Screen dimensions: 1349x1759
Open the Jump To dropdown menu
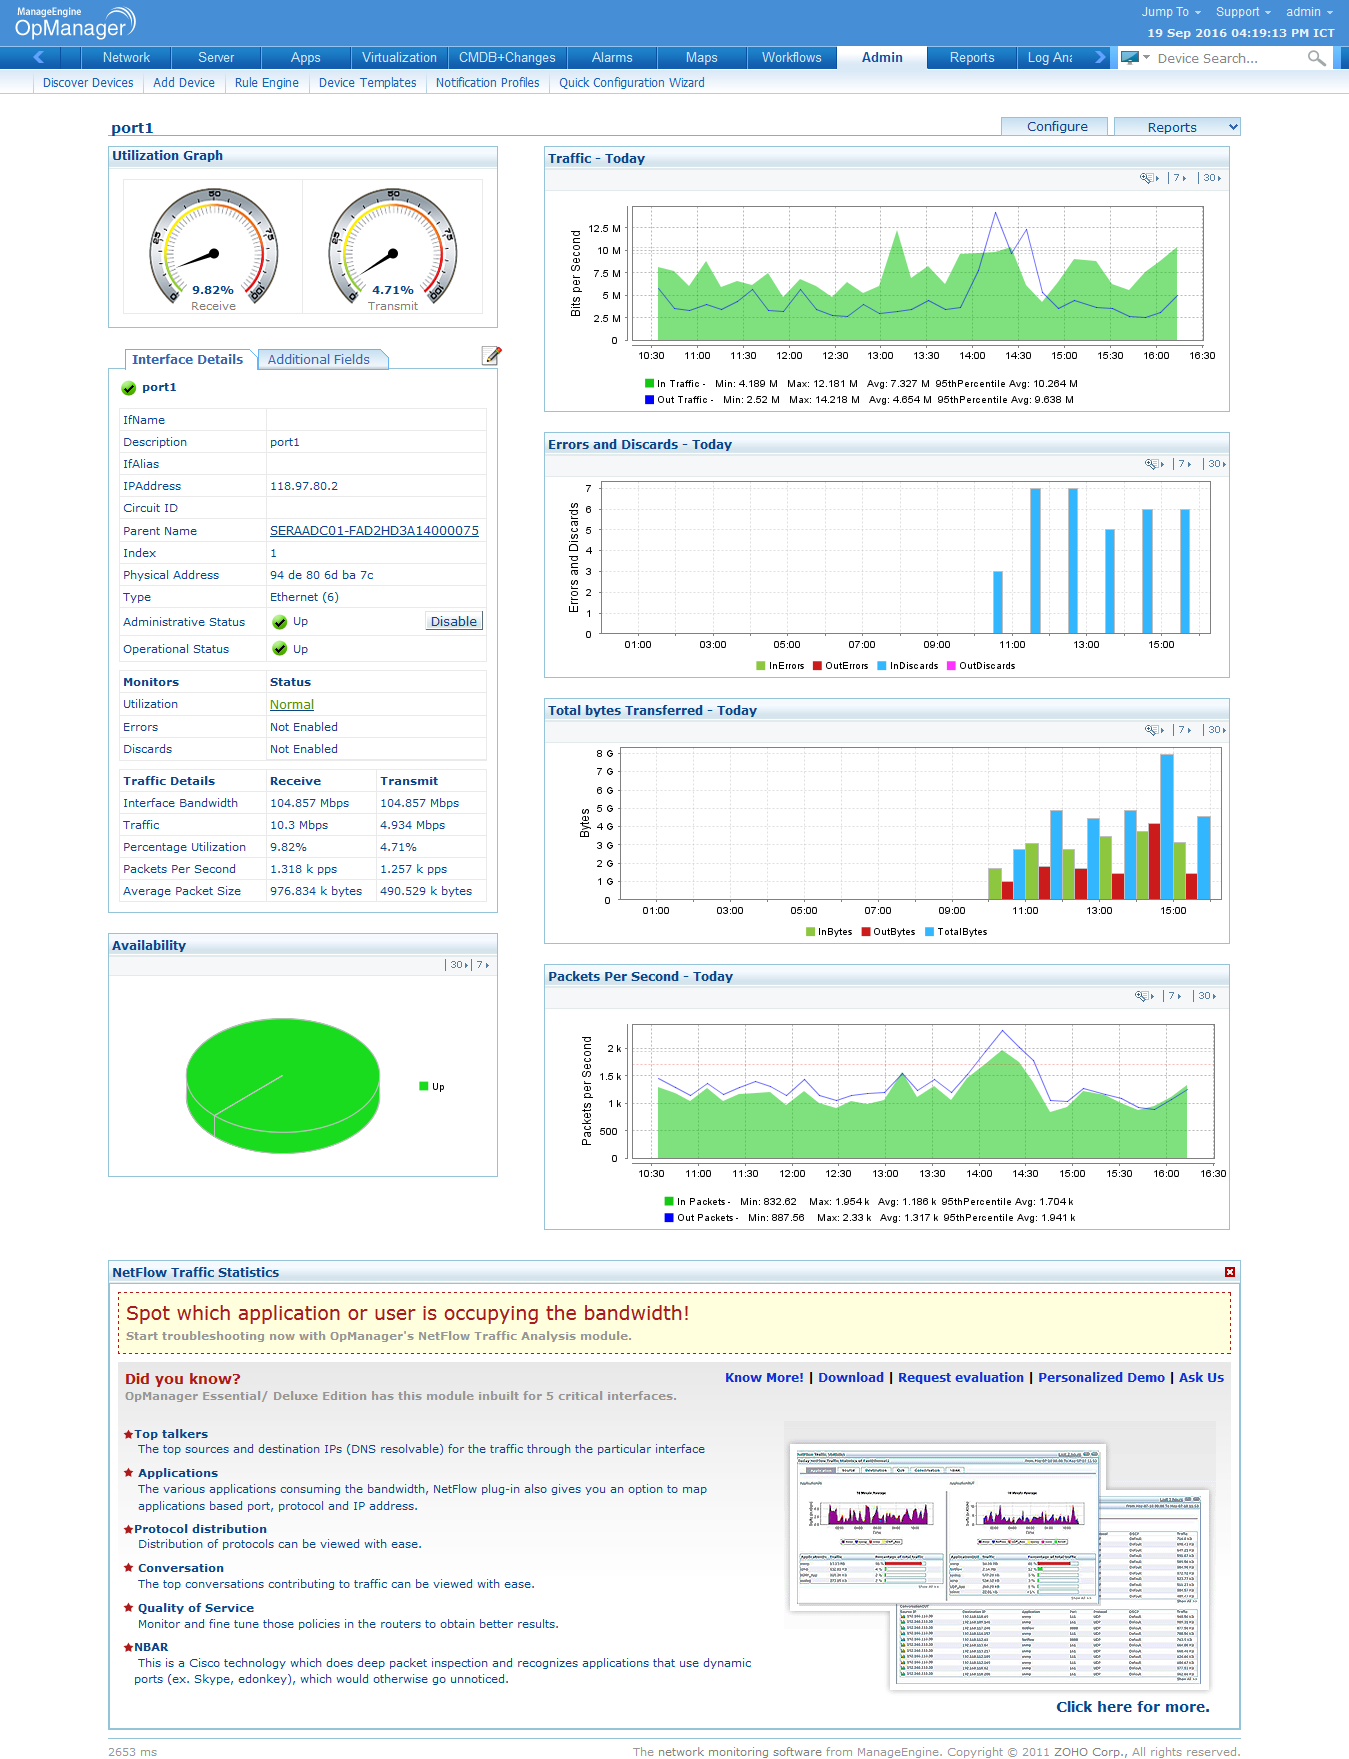pos(1171,12)
